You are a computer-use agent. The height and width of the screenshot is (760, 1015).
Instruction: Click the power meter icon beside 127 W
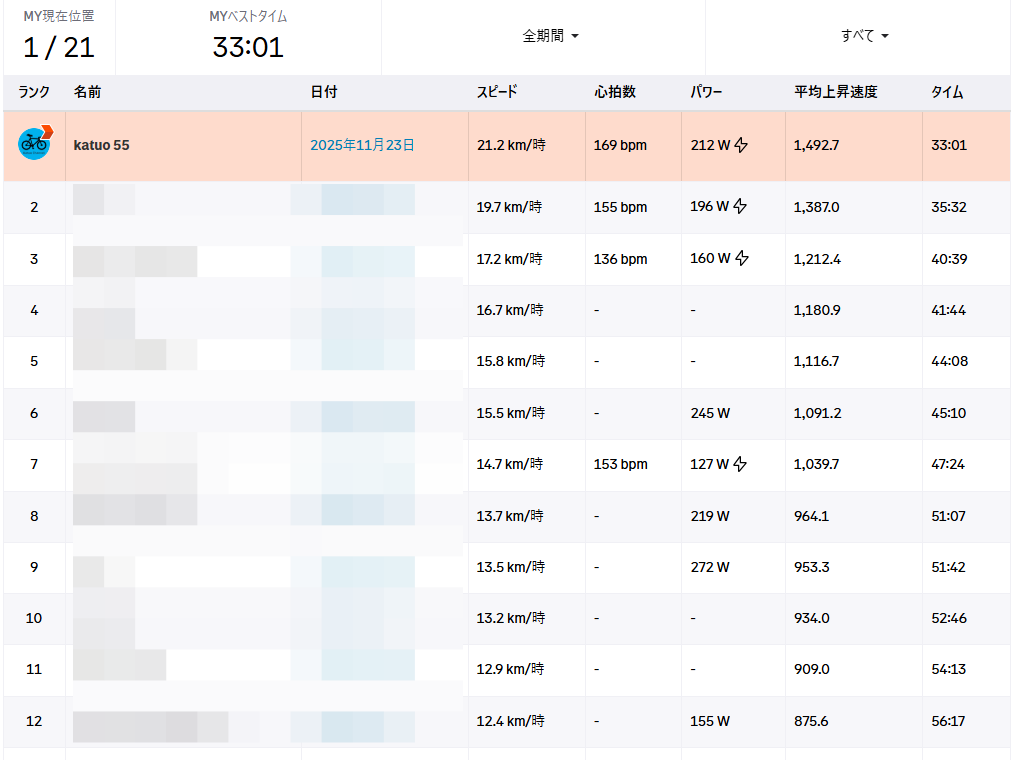[741, 464]
